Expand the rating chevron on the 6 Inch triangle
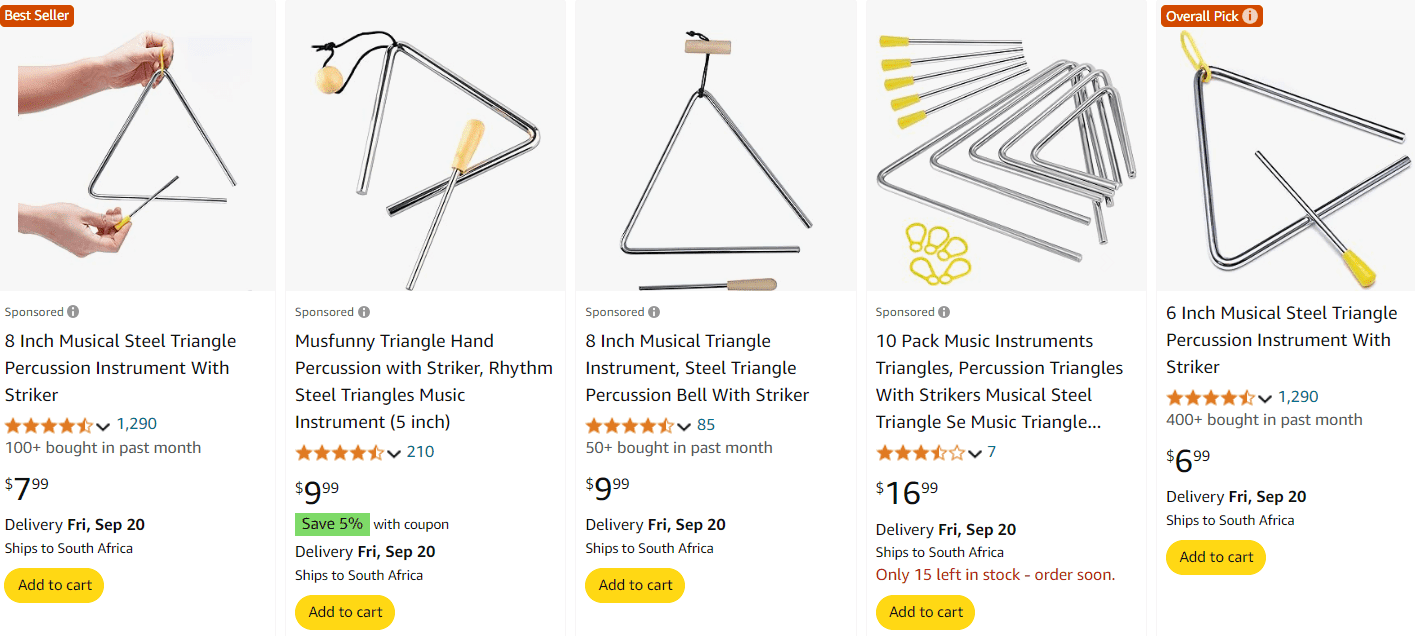Viewport: 1415px width, 636px height. click(1264, 398)
